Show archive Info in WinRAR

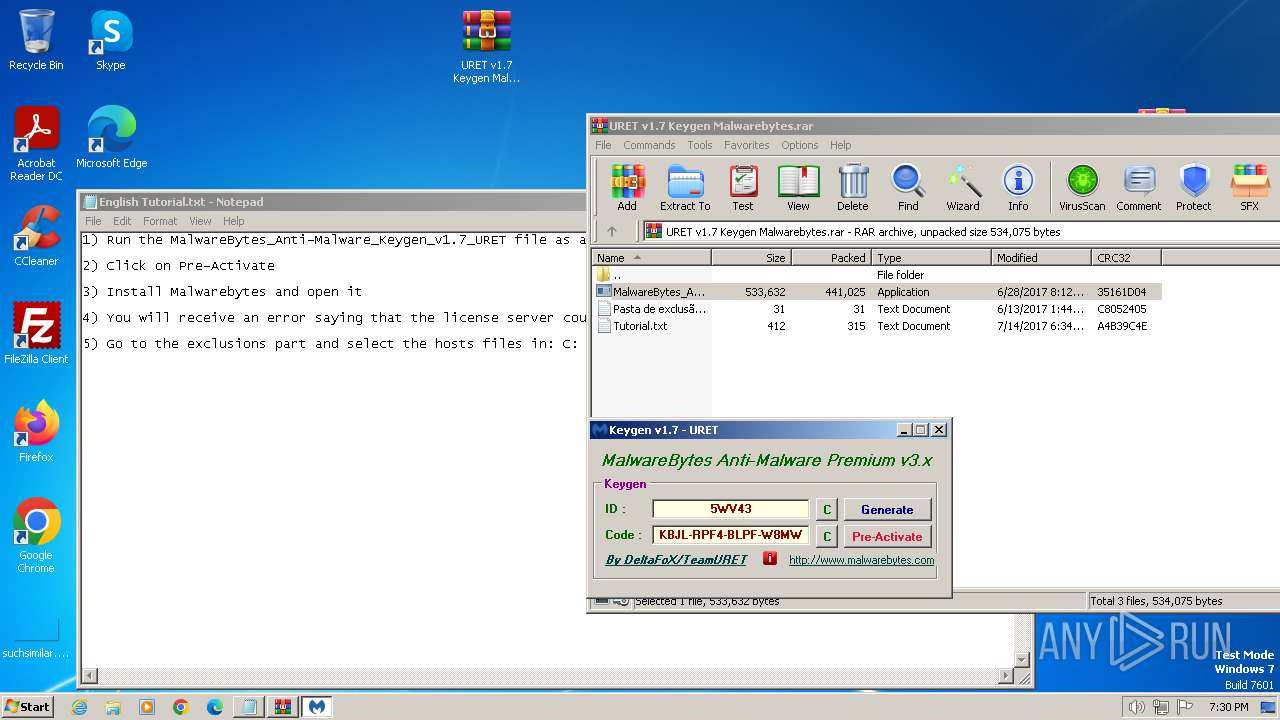(x=1018, y=188)
